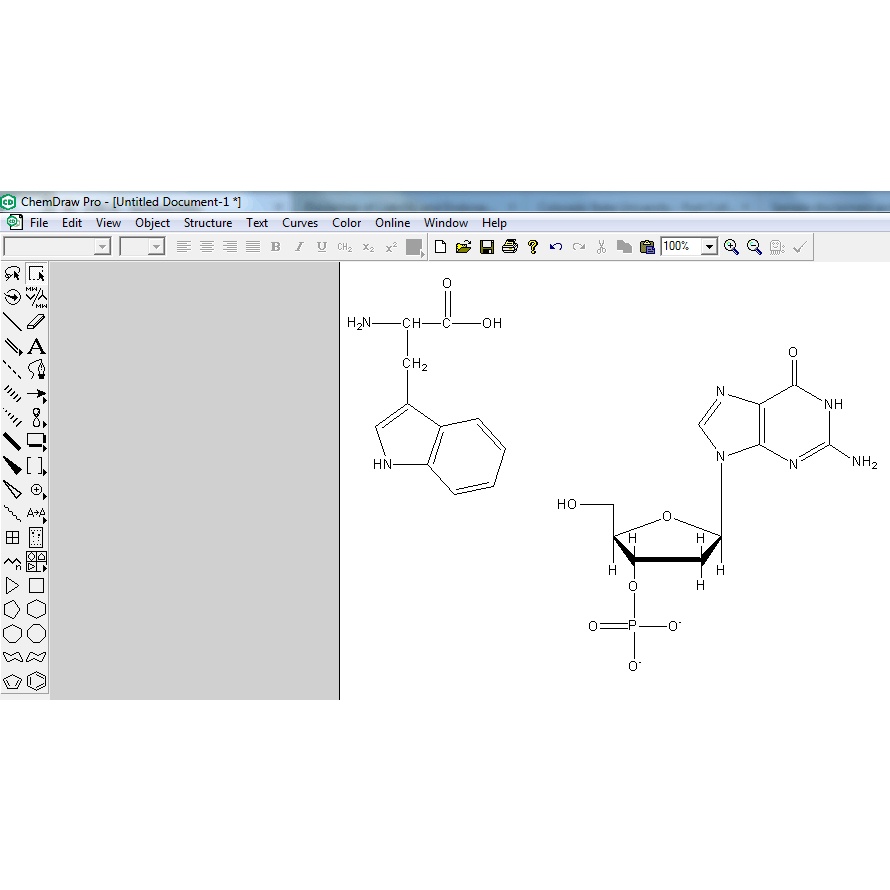Toggle centered text alignment
The height and width of the screenshot is (890, 890).
pyautogui.click(x=207, y=247)
